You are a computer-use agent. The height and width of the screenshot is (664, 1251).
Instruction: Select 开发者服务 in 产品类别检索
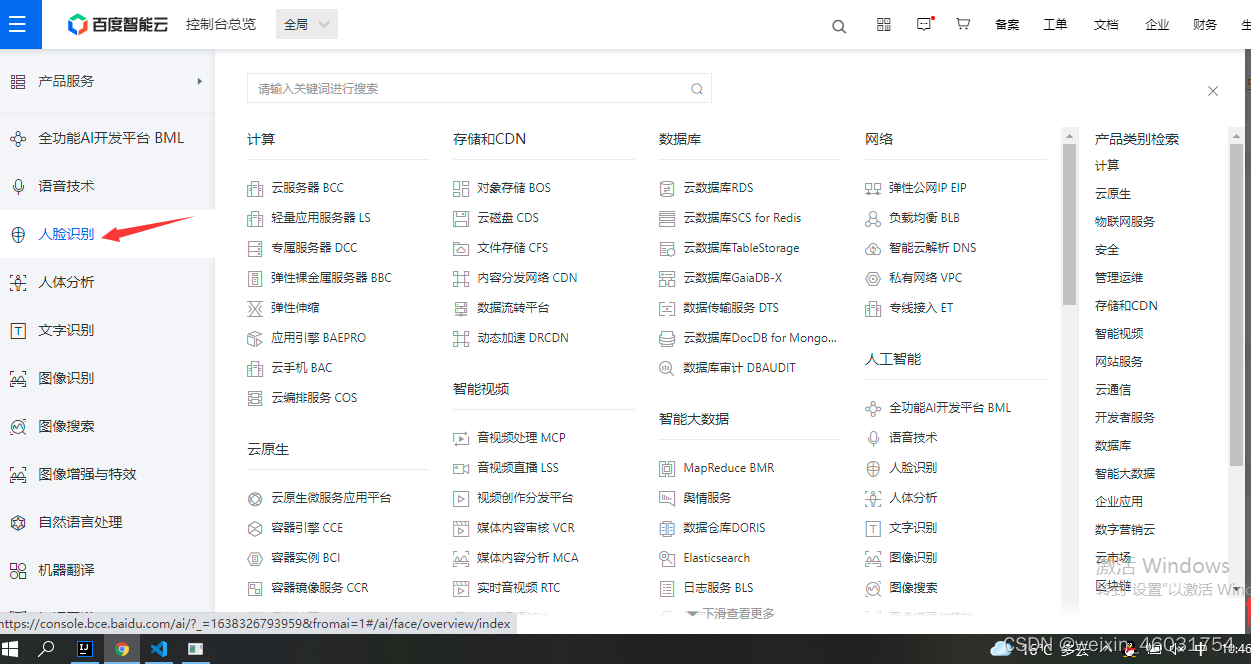[1125, 418]
